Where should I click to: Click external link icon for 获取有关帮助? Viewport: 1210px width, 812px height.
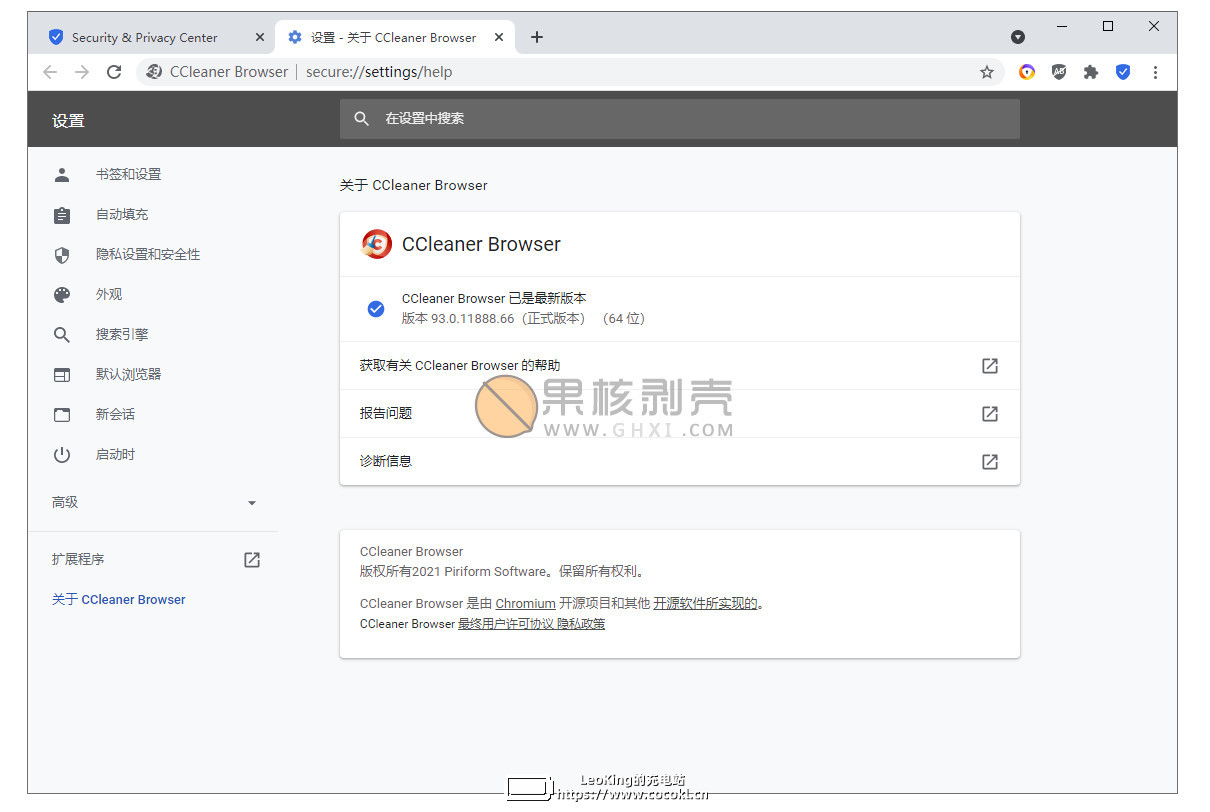pos(990,366)
